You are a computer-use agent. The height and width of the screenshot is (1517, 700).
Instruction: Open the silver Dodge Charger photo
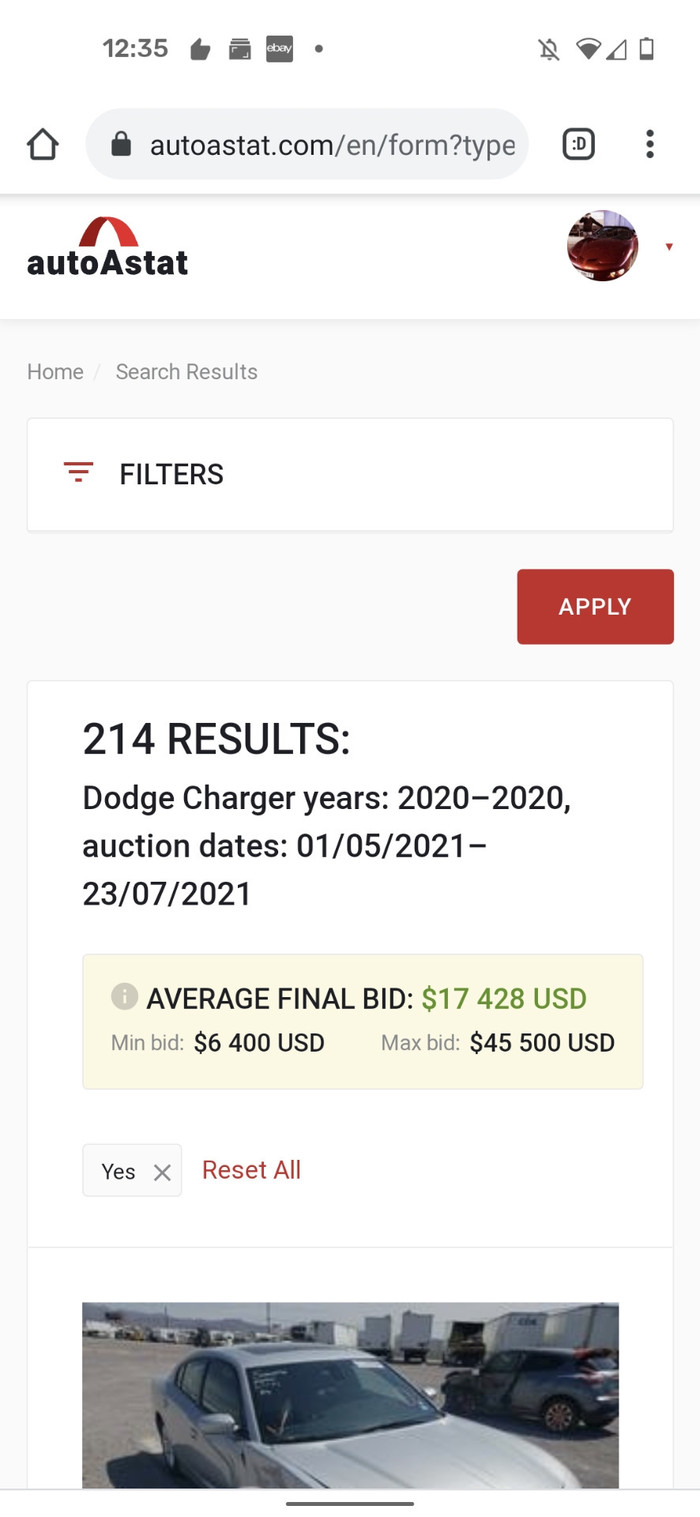click(x=350, y=1394)
